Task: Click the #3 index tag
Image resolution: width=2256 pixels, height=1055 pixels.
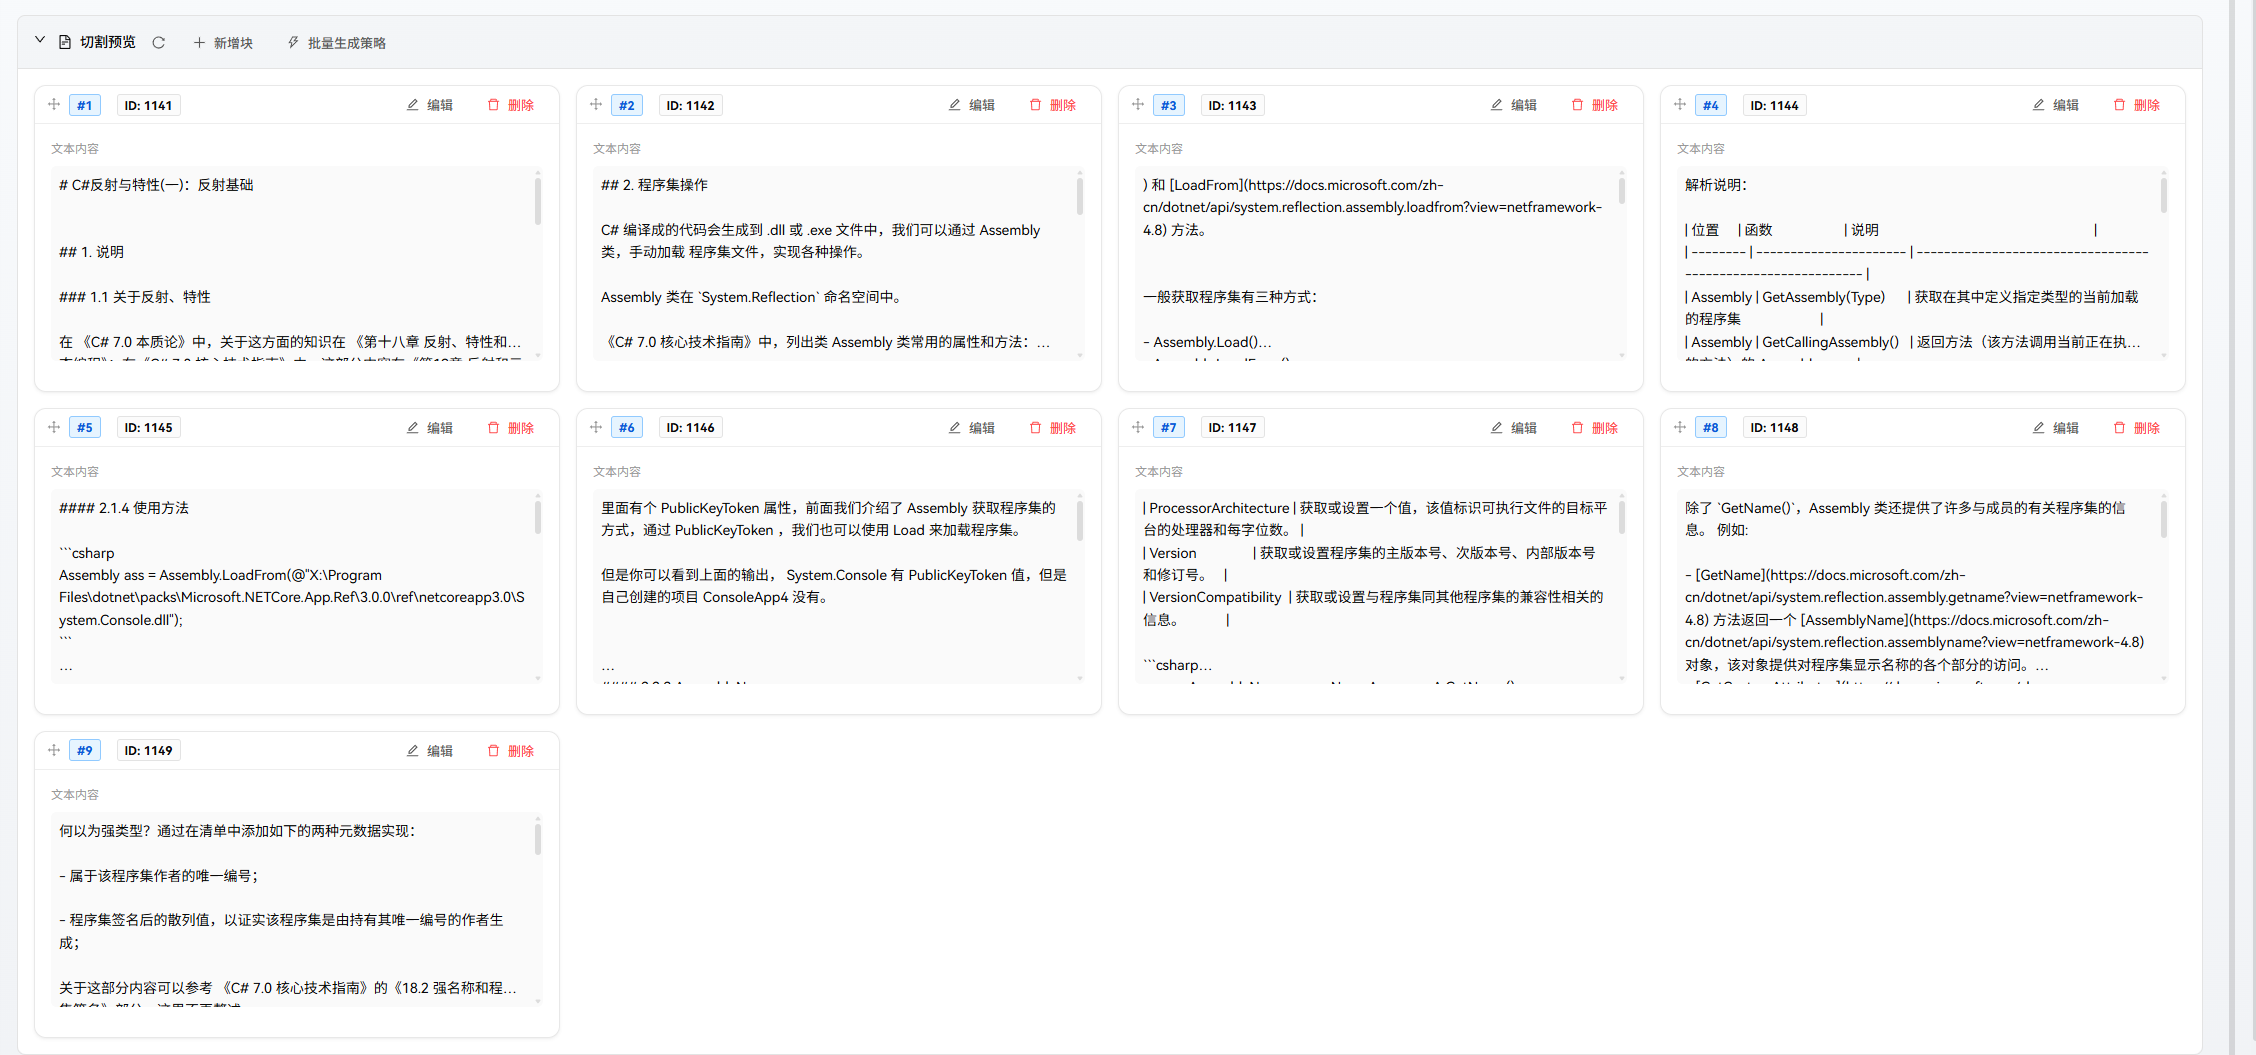Action: tap(1169, 105)
